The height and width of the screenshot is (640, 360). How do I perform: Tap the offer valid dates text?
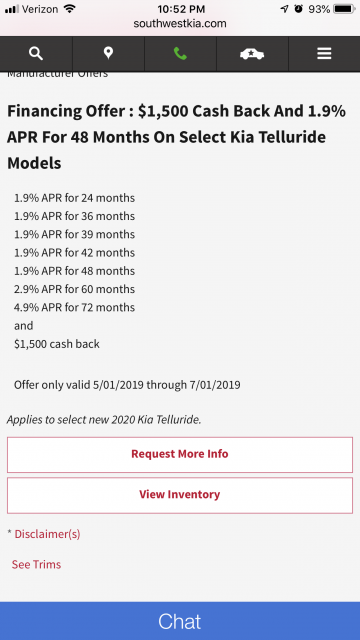tap(127, 384)
